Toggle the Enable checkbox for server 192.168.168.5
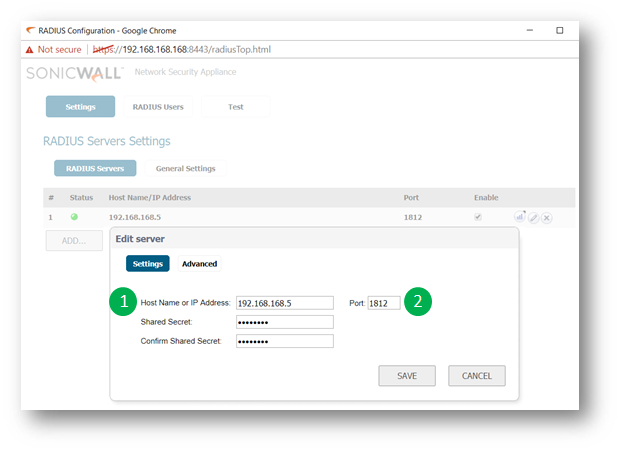 478,217
